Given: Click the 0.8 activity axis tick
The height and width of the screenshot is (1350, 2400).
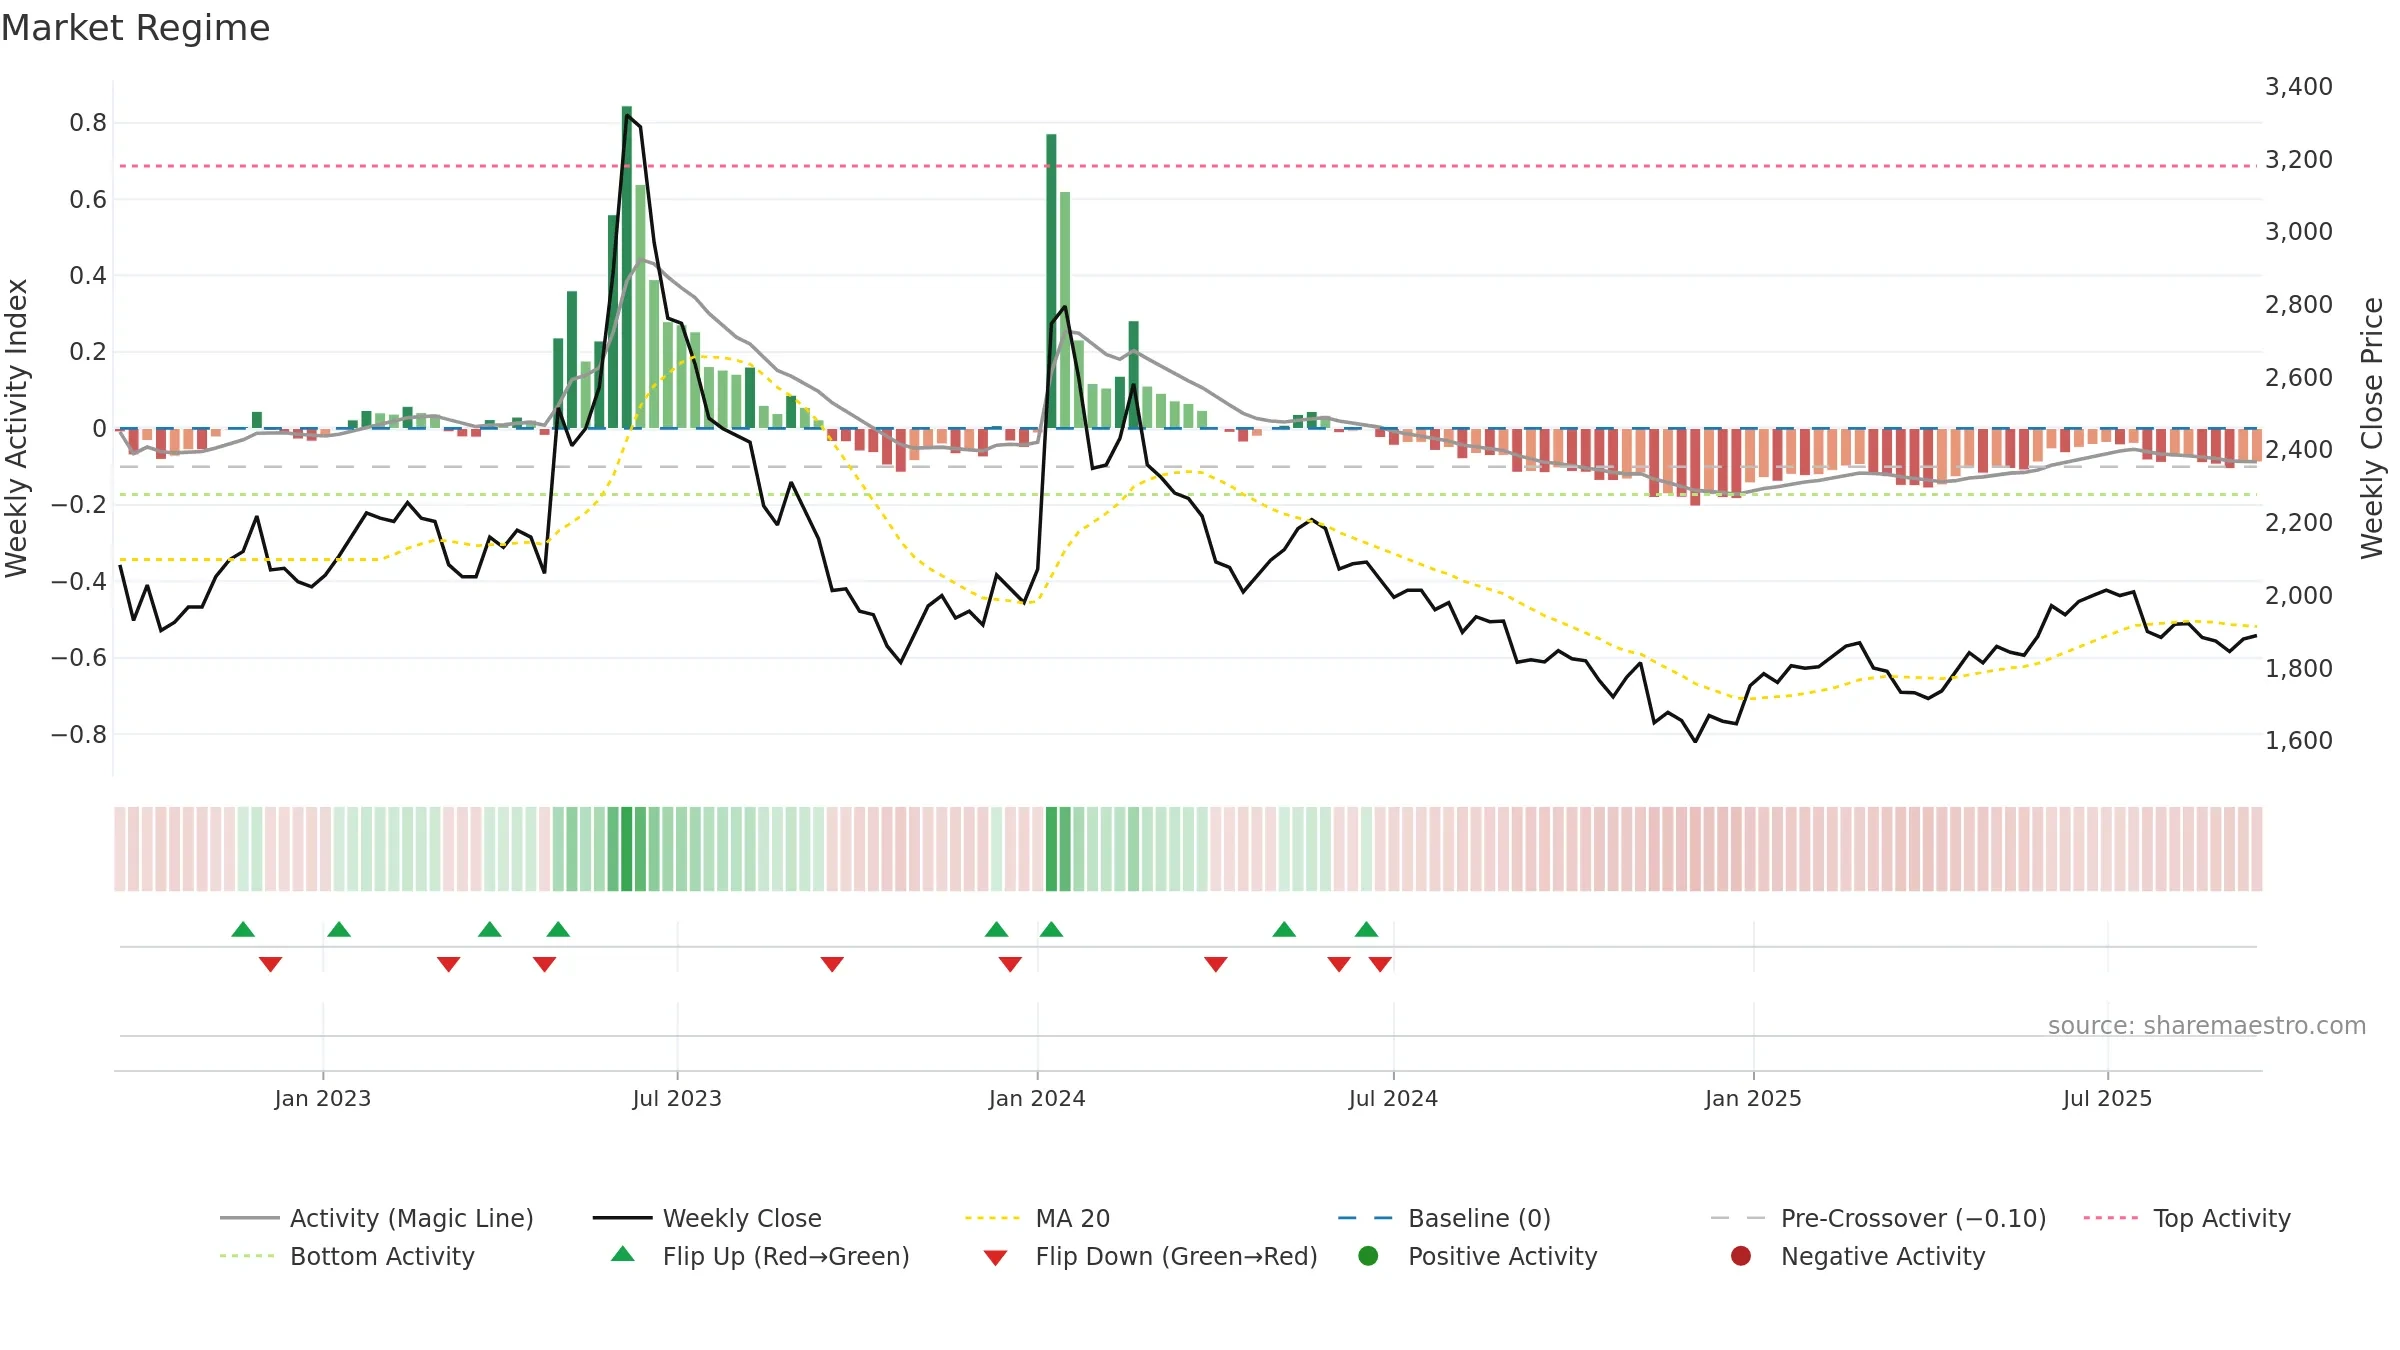Looking at the screenshot, I should 88,122.
